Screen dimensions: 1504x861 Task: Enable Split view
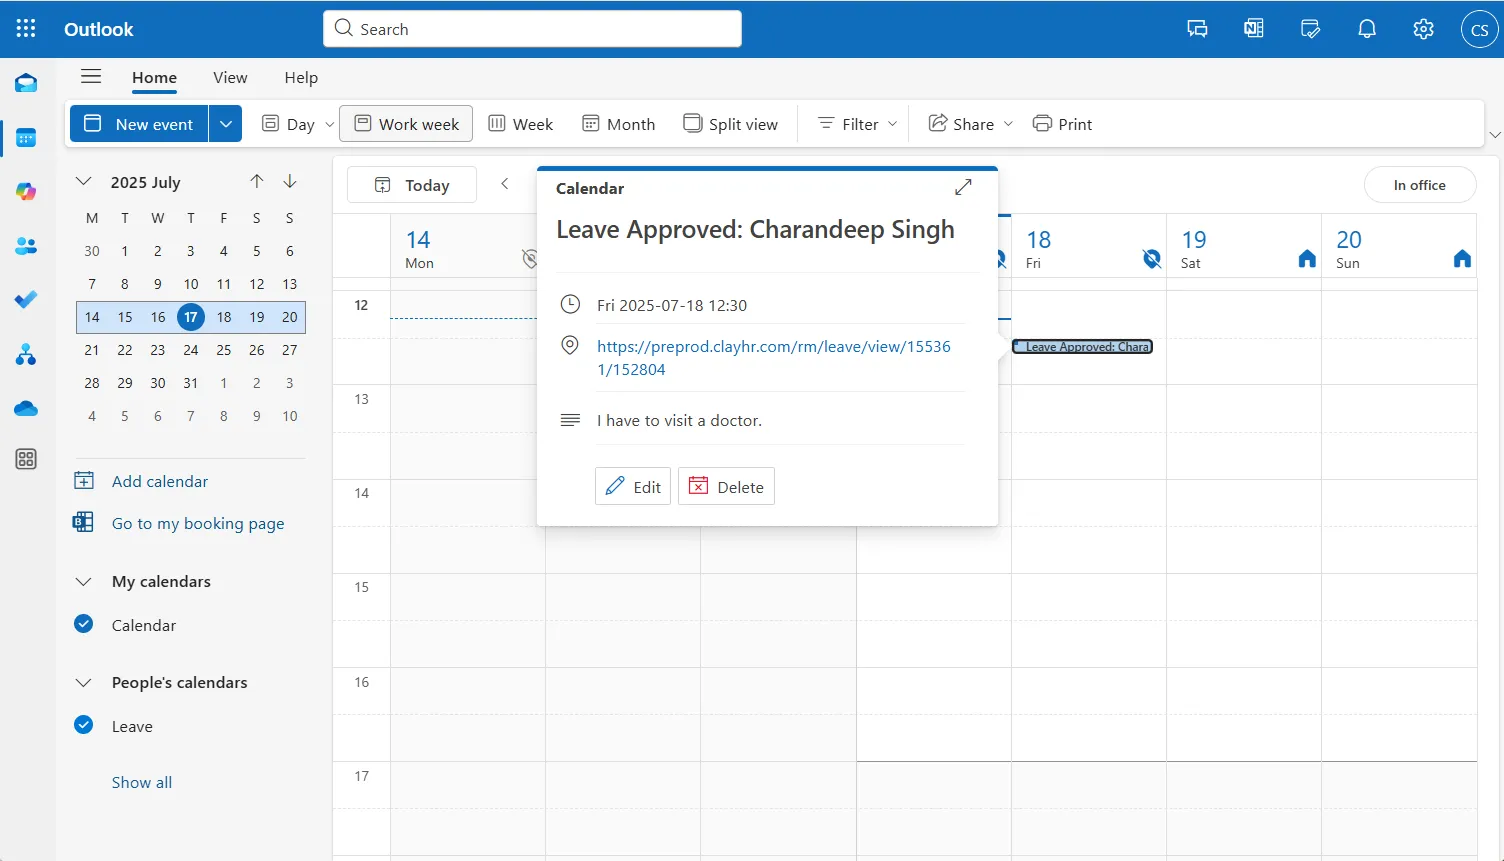pyautogui.click(x=731, y=124)
